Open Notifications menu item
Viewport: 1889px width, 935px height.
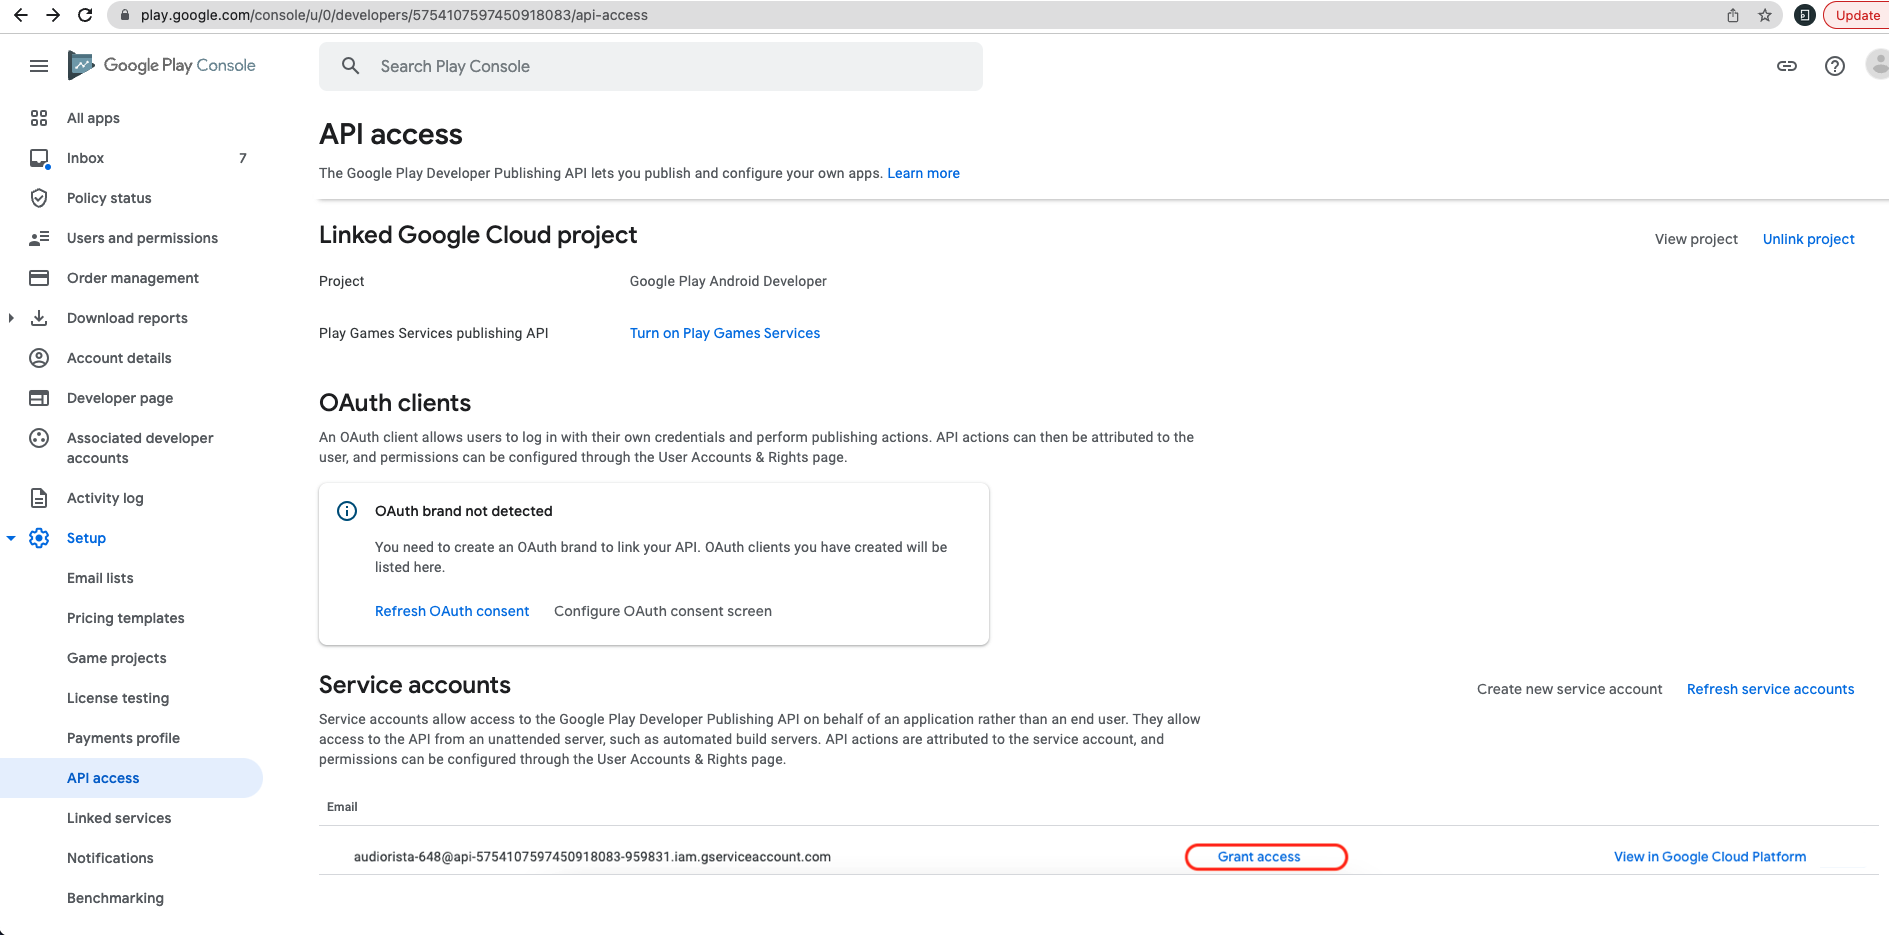[x=110, y=858]
